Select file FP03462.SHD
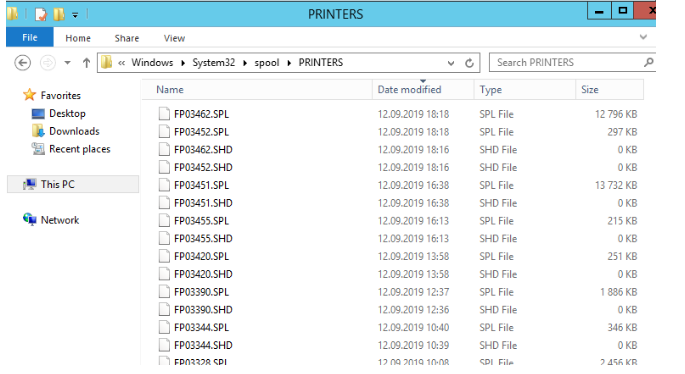Viewport: 685px width, 374px height. (203, 150)
